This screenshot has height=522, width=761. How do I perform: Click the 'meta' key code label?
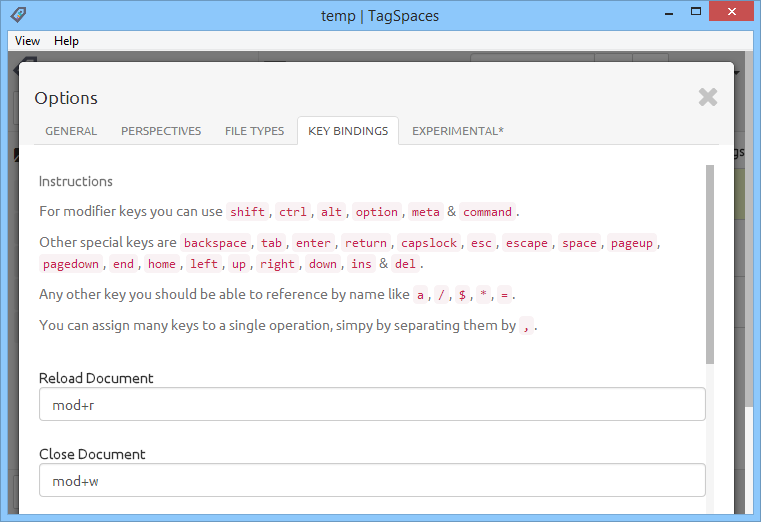click(426, 212)
